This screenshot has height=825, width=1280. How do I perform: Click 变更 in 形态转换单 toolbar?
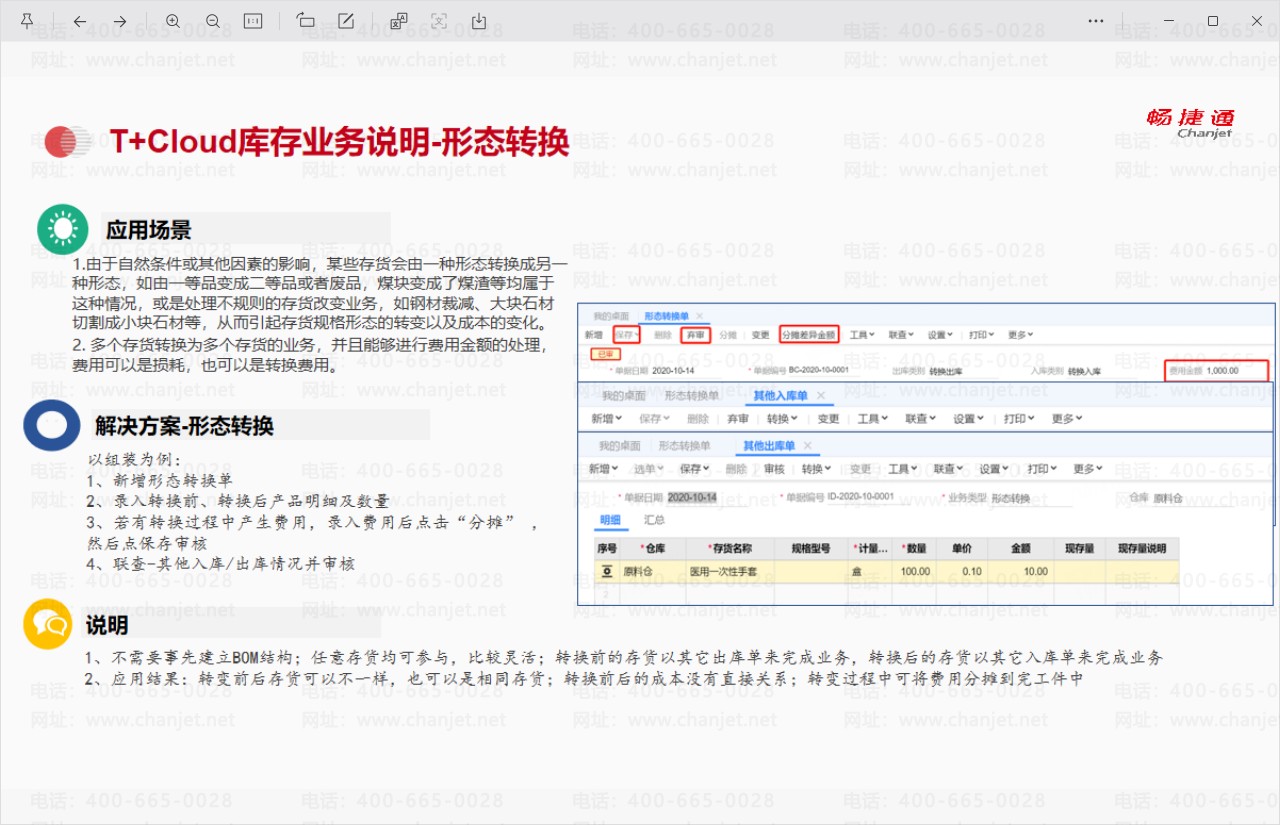761,335
